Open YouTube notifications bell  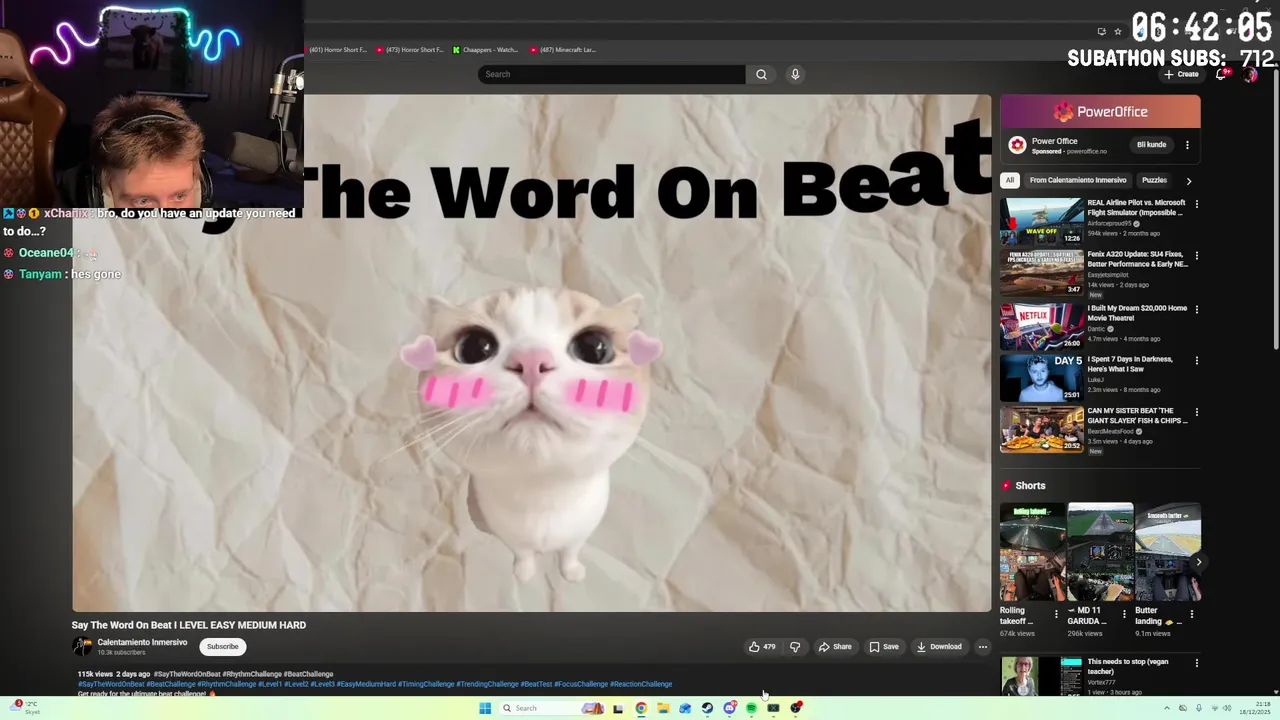1221,74
